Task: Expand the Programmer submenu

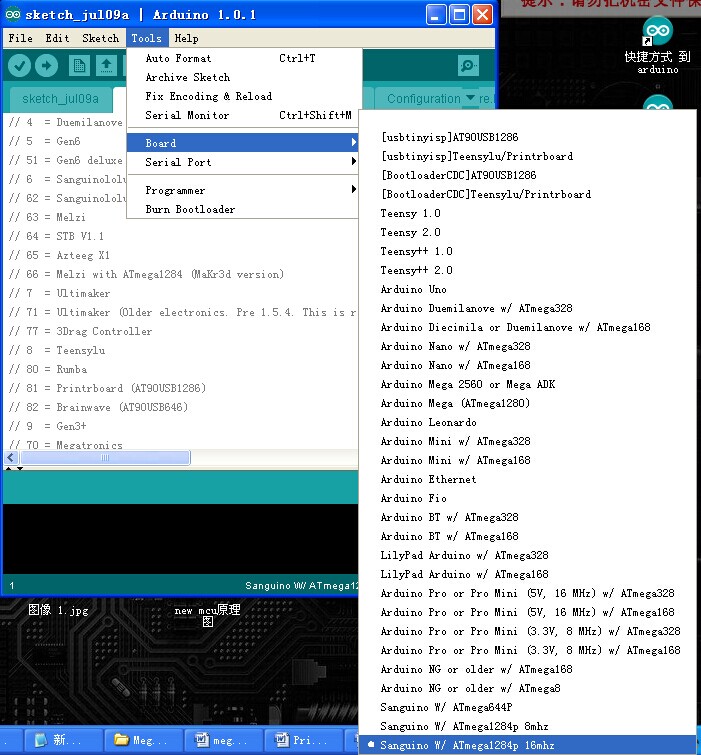Action: click(x=243, y=190)
